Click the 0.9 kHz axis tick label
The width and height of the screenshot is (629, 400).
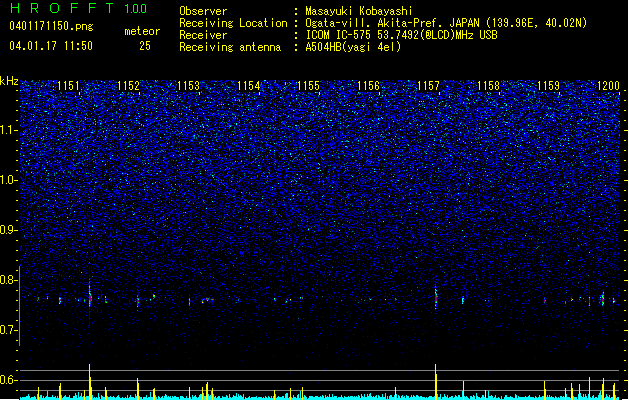click(9, 230)
